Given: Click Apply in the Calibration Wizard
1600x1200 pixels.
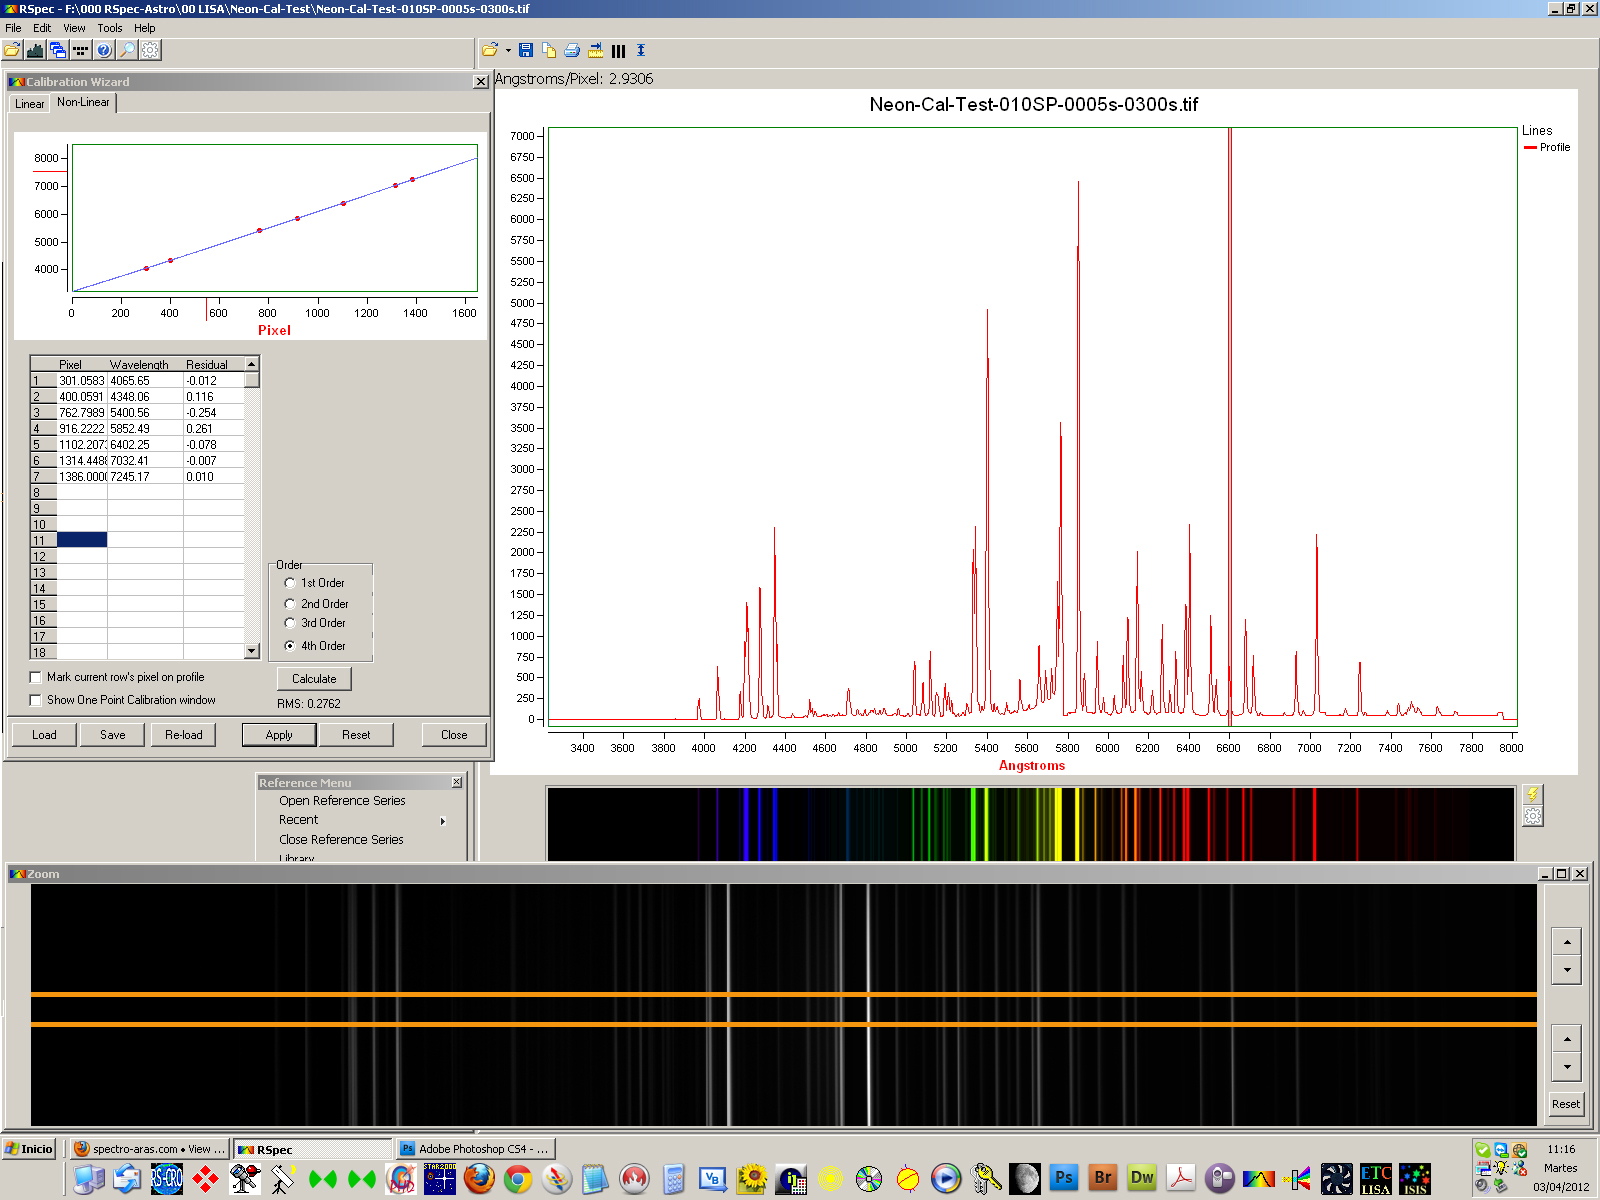Looking at the screenshot, I should 279,735.
